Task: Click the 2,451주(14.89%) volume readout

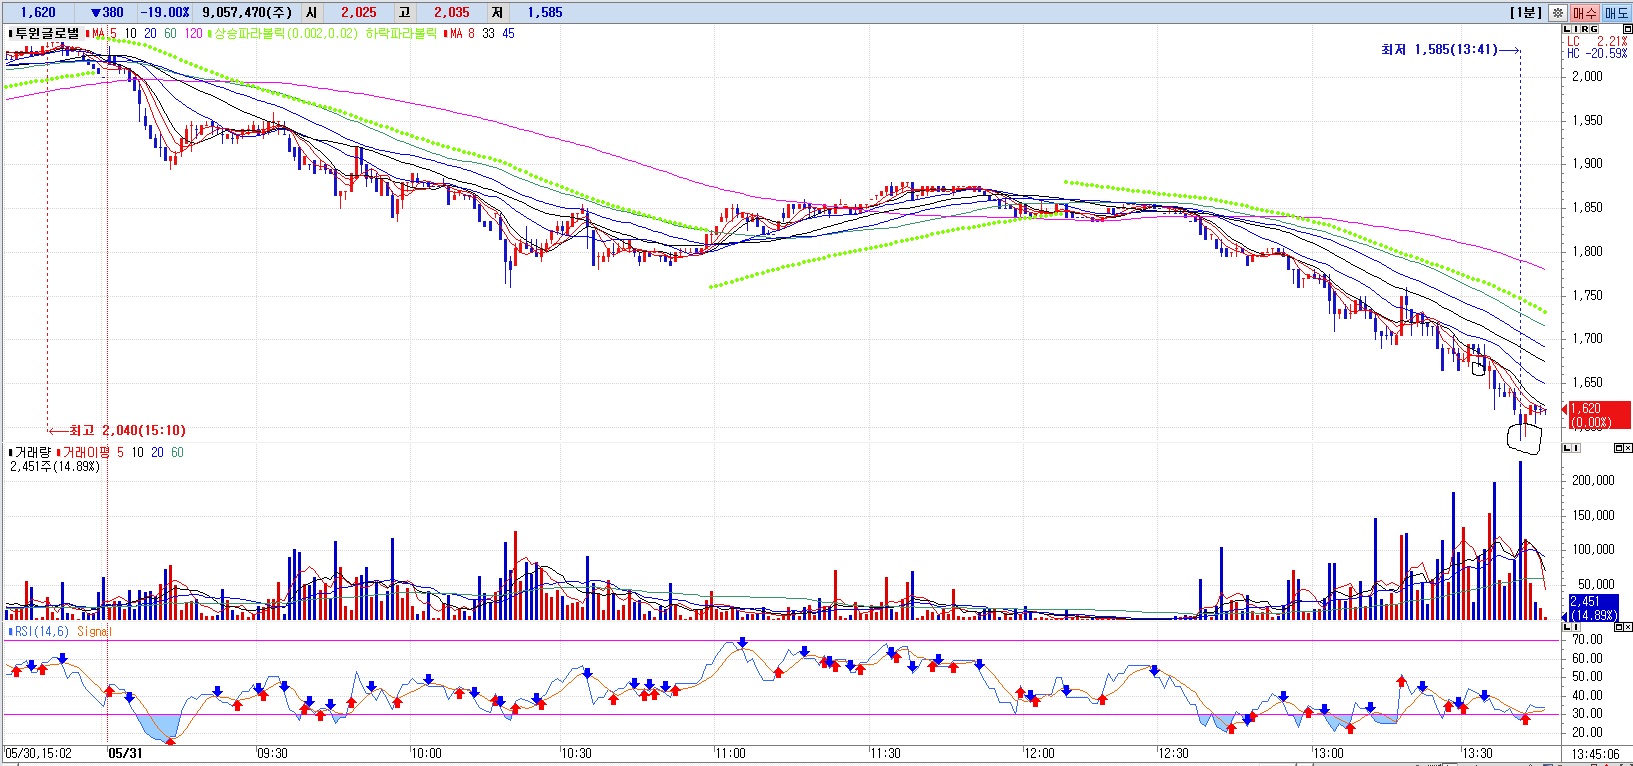Action: click(x=55, y=467)
